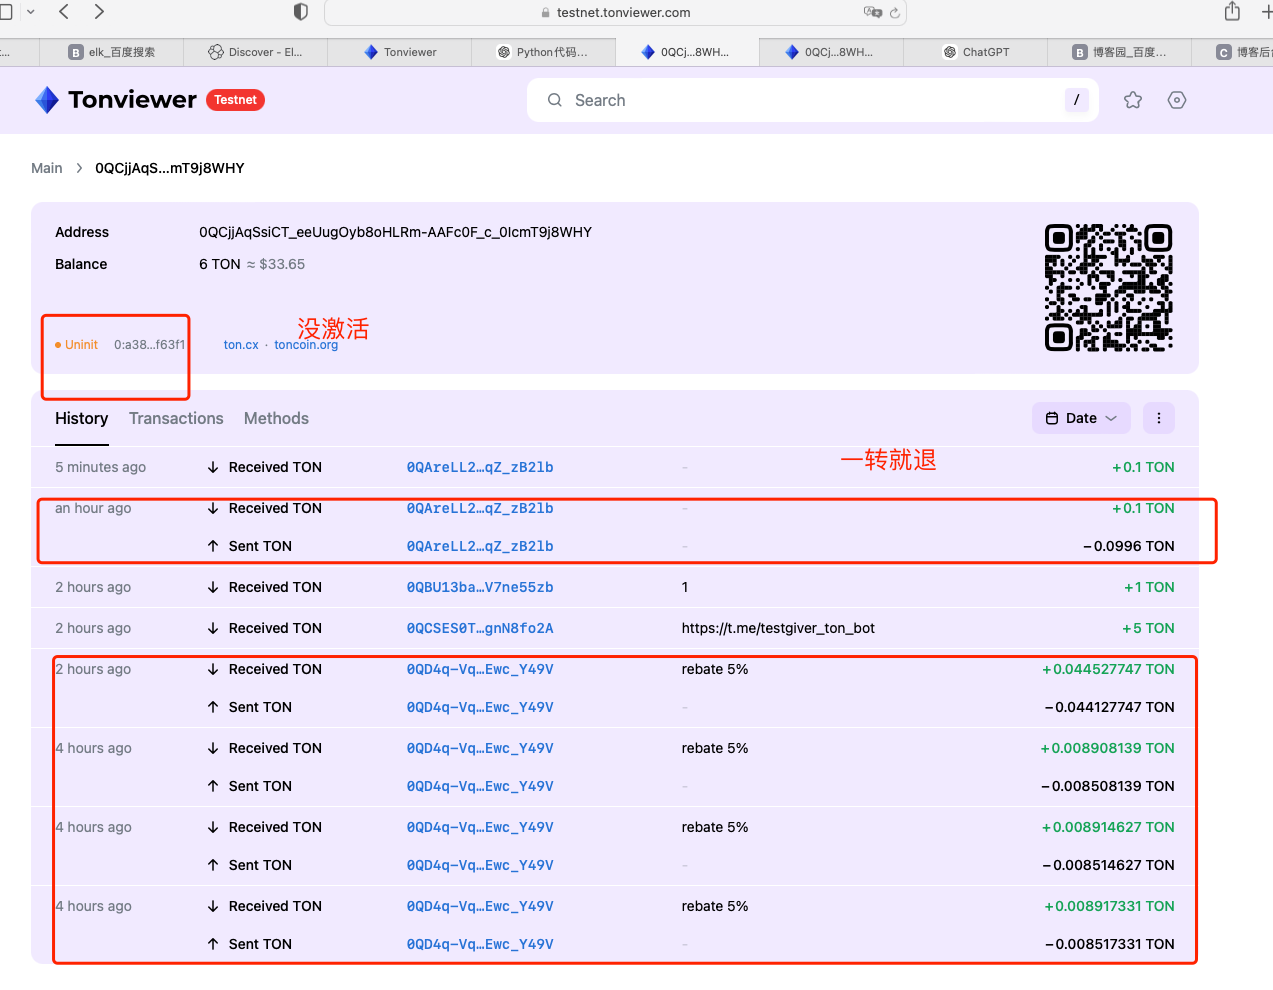The width and height of the screenshot is (1273, 990).
Task: Click the testnet.tonviewer.com address bar
Action: pos(615,13)
